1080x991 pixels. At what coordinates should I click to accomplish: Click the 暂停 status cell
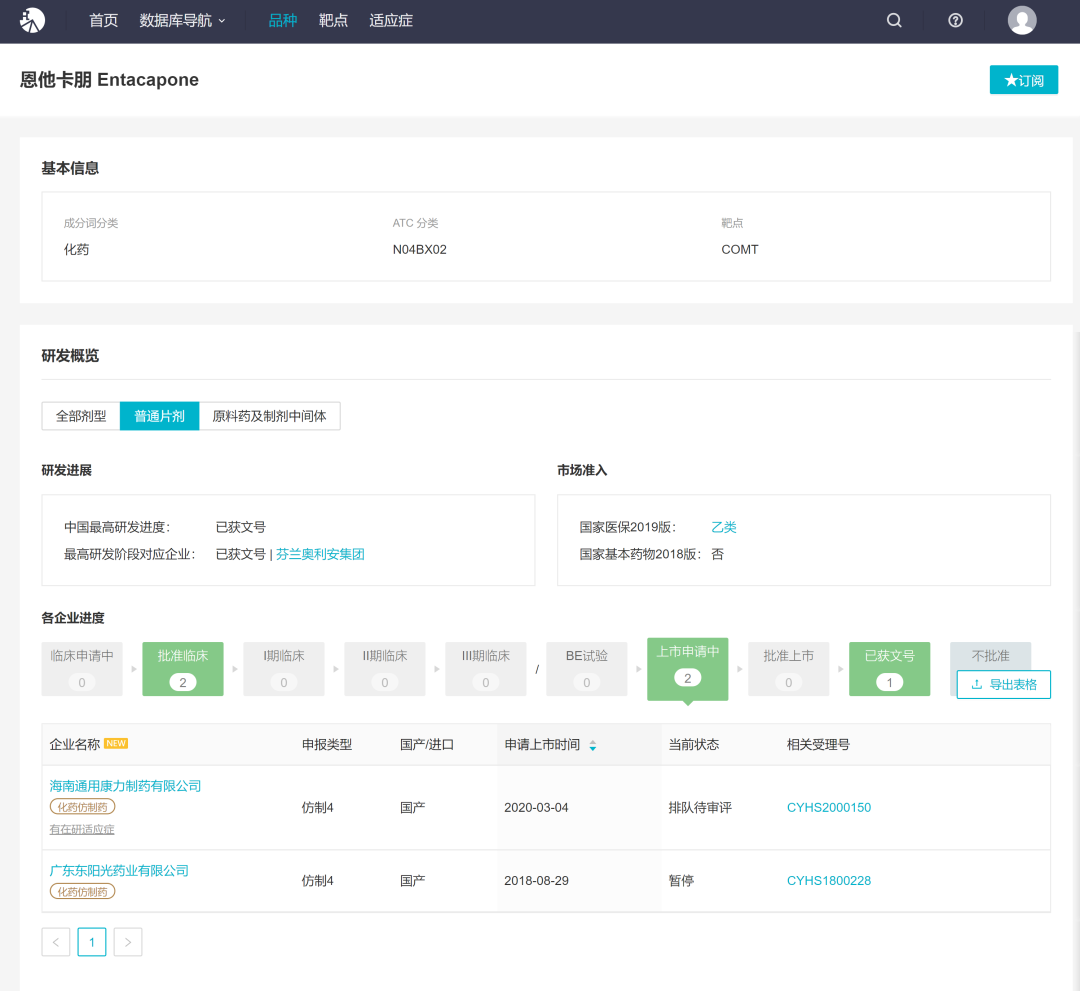click(x=681, y=881)
